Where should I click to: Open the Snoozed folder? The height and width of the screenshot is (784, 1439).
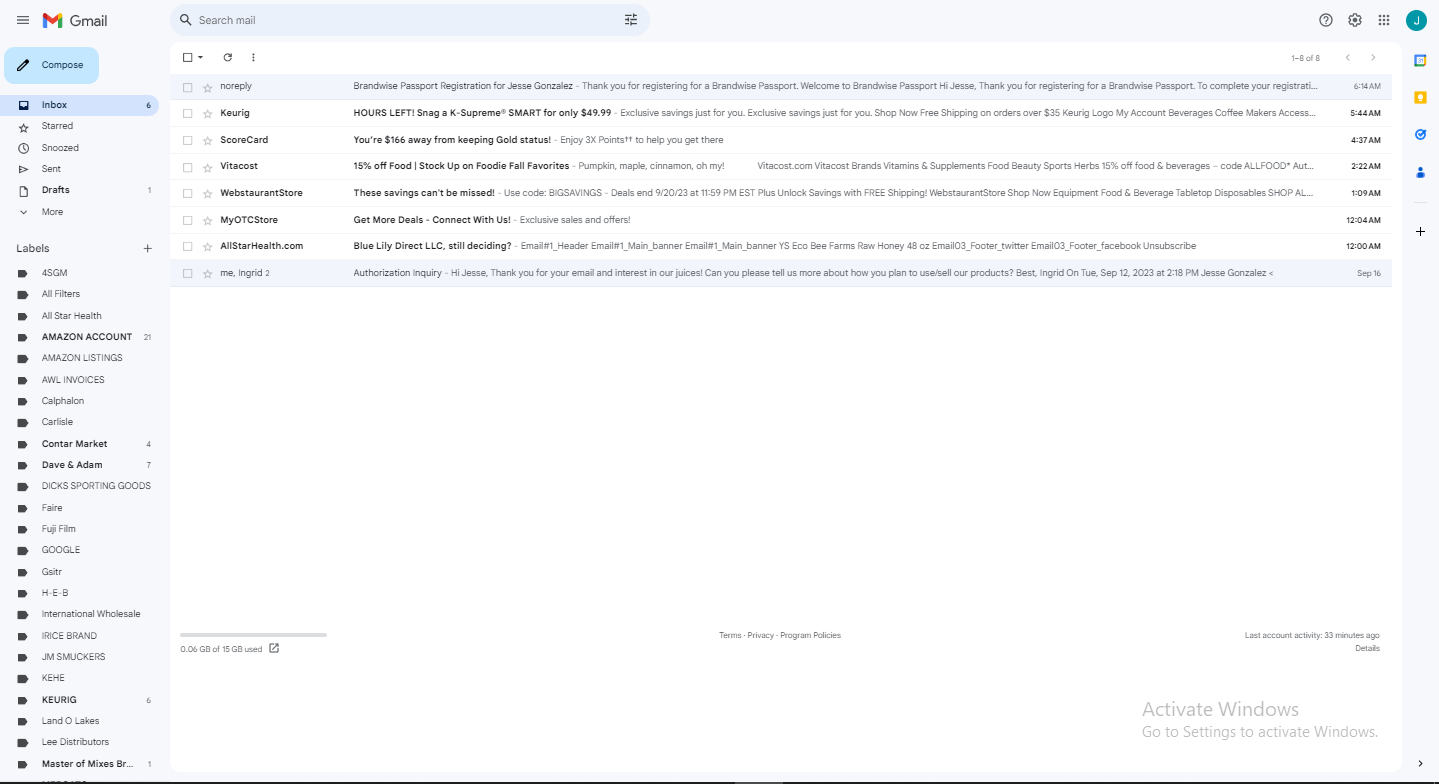pyautogui.click(x=79, y=148)
